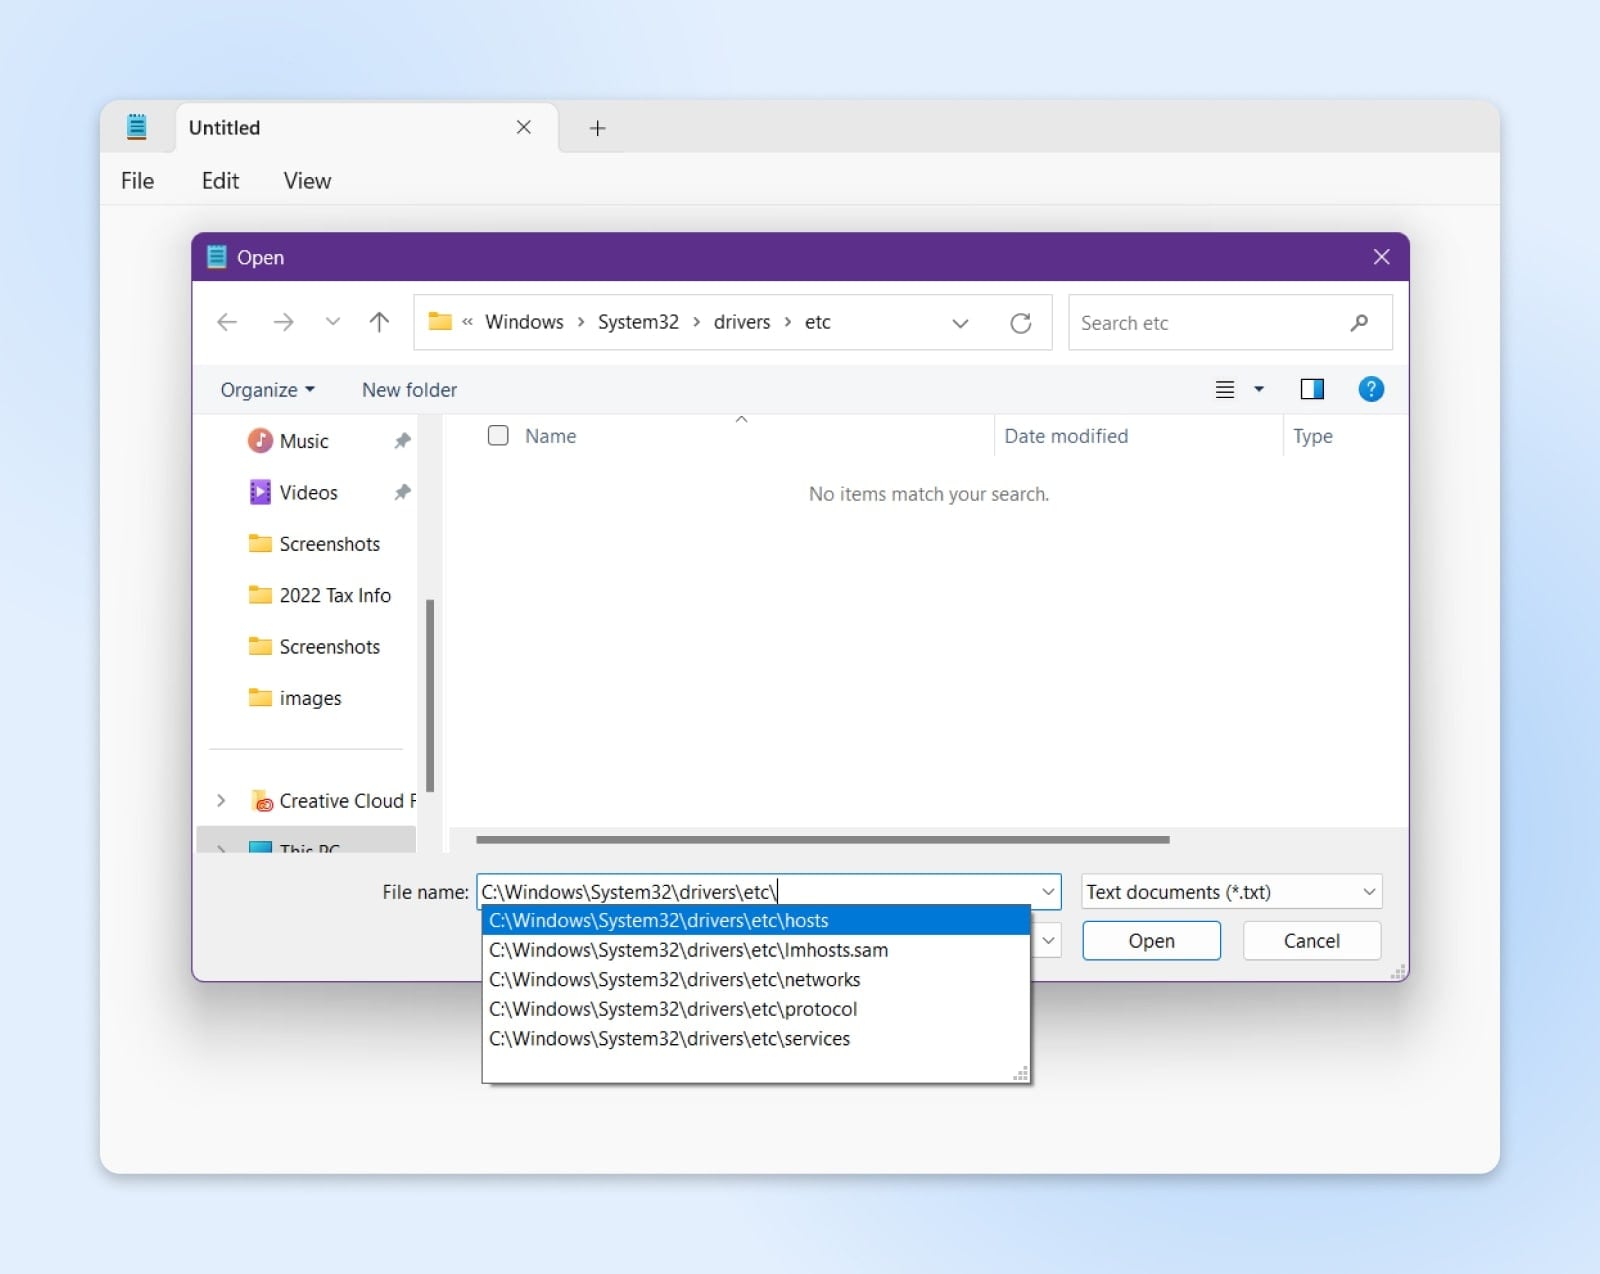Click the forward navigation arrow

pos(283,322)
